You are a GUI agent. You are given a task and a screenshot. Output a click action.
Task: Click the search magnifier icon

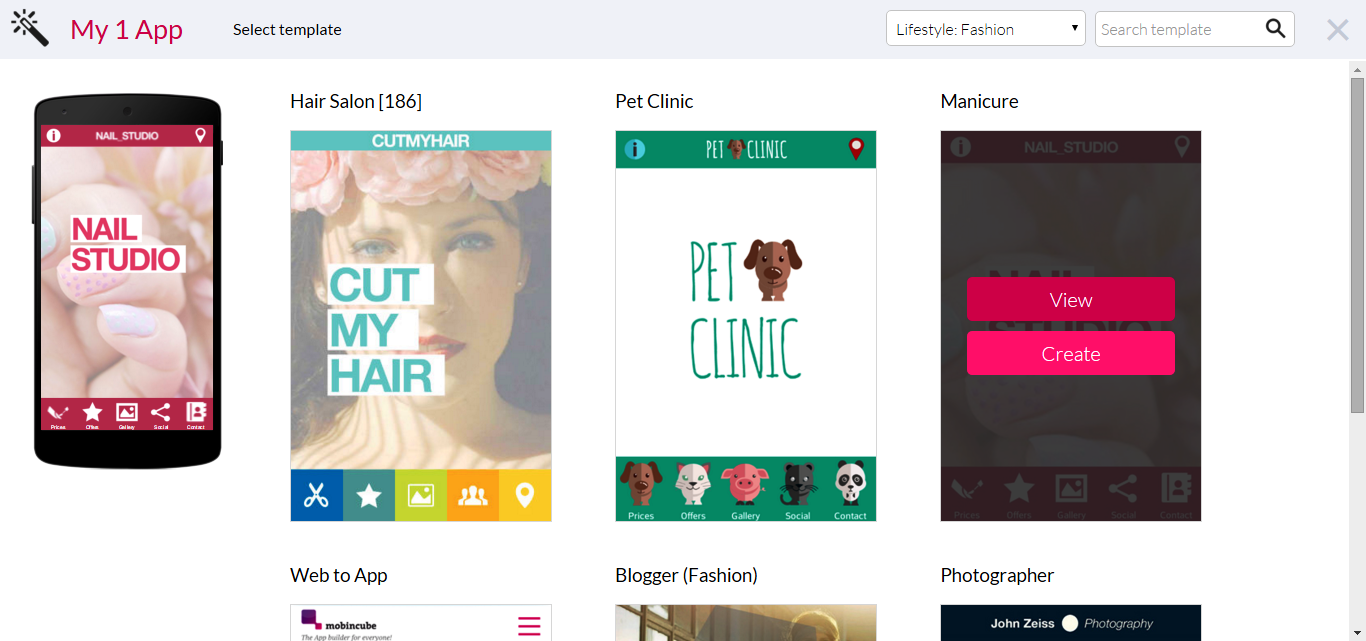click(1275, 29)
